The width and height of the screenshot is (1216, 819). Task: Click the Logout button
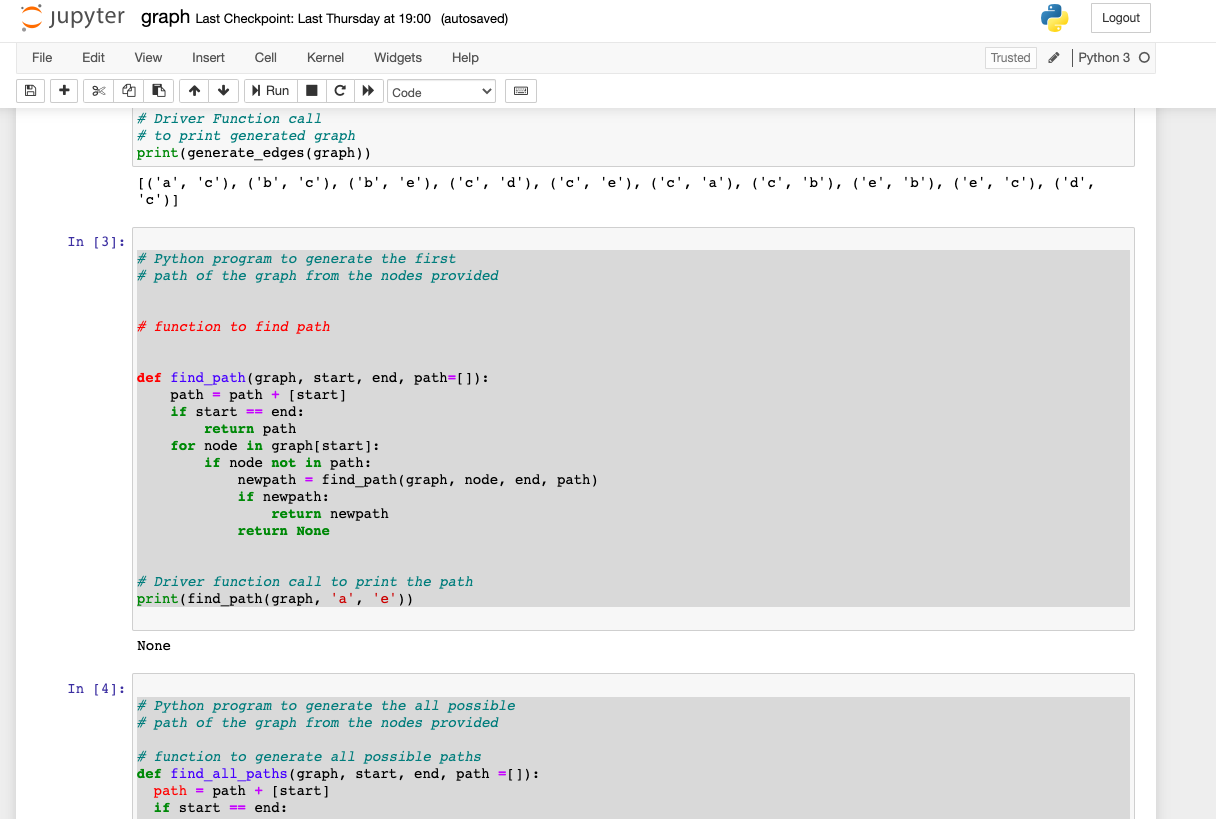[x=1121, y=18]
